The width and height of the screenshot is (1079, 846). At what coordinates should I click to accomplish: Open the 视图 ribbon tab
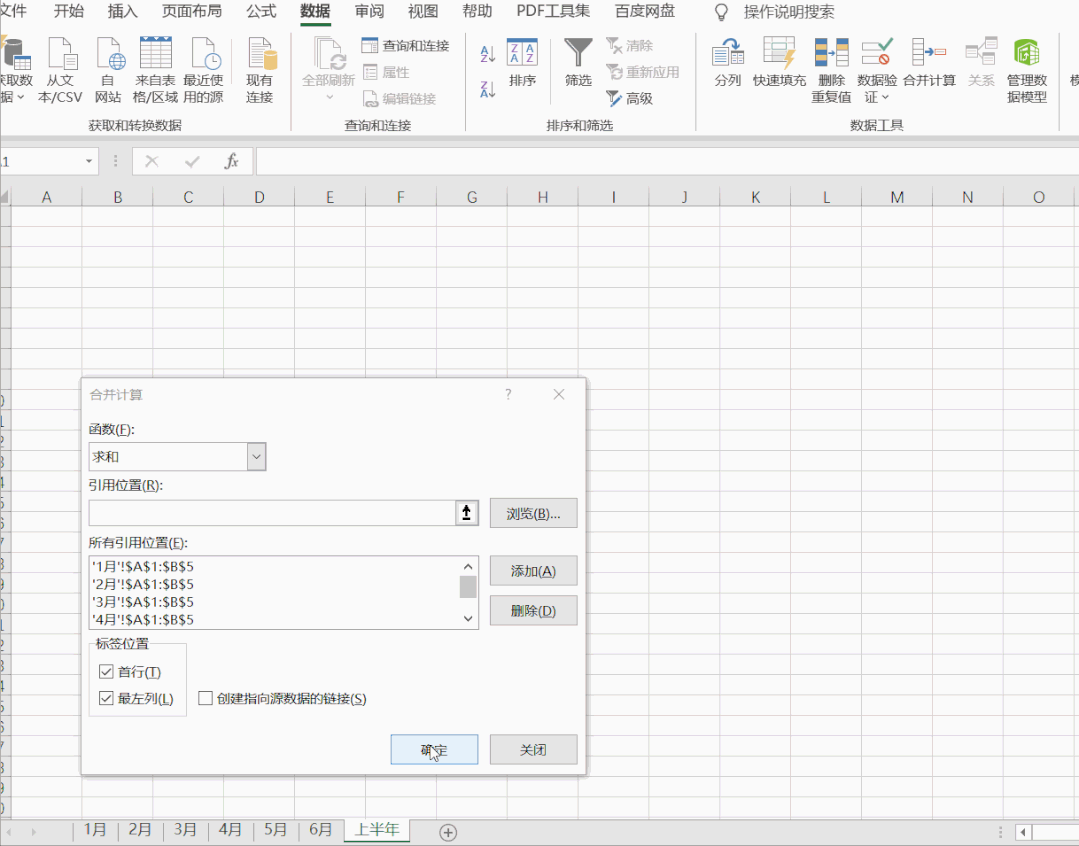click(423, 11)
